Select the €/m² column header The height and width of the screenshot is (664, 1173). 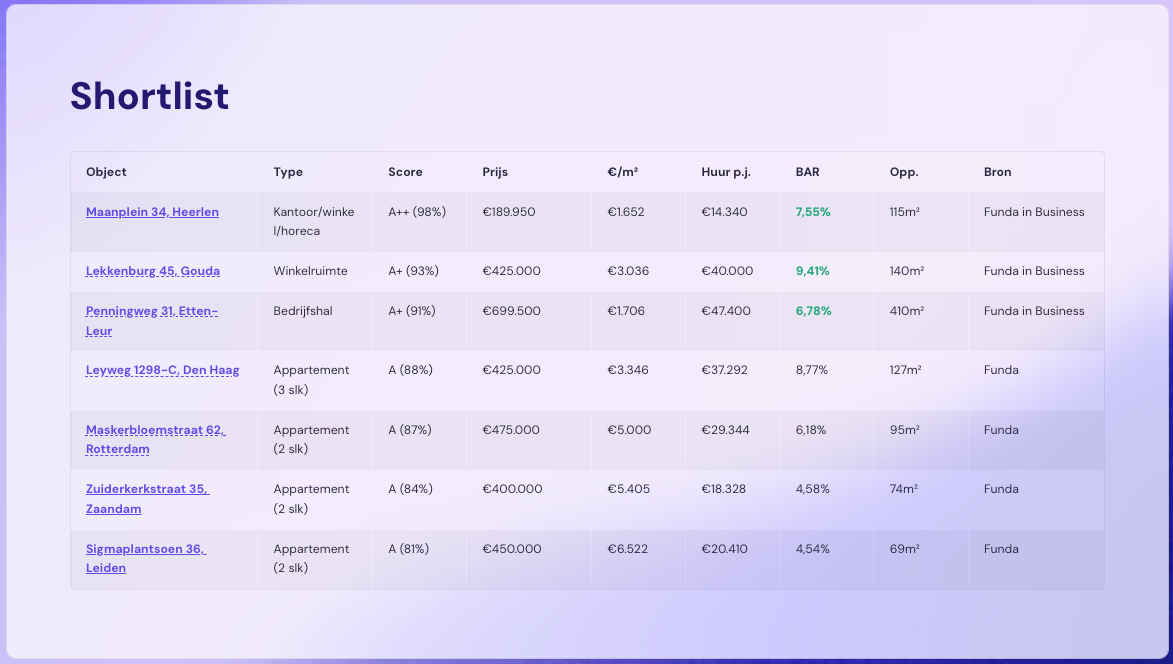click(x=622, y=172)
